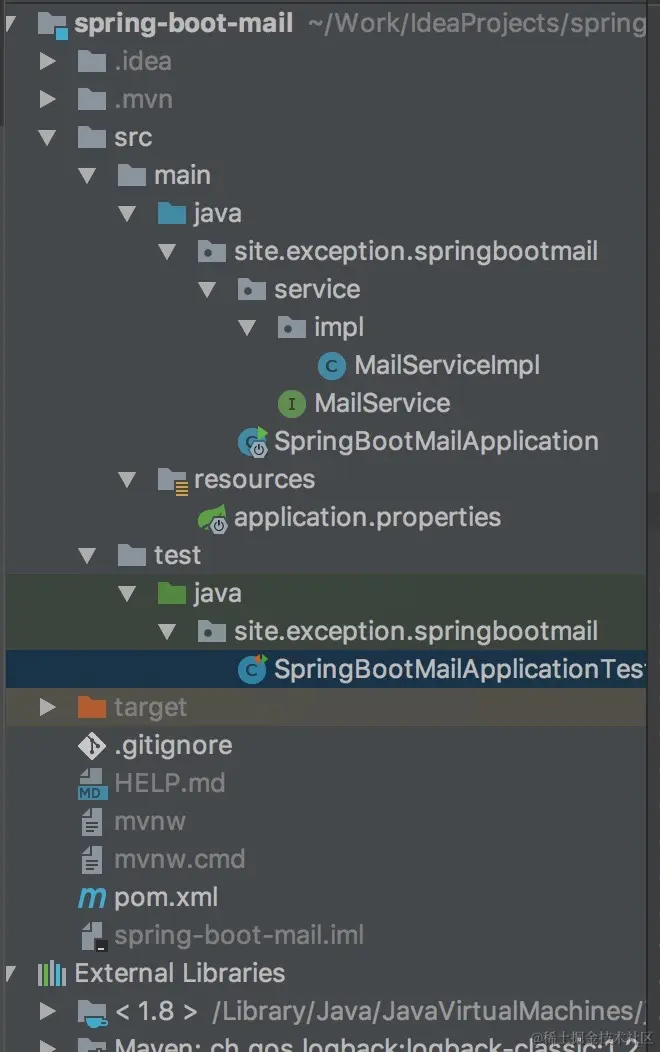Click the application.properties Spring leaf icon
This screenshot has height=1052, width=660.
[213, 519]
